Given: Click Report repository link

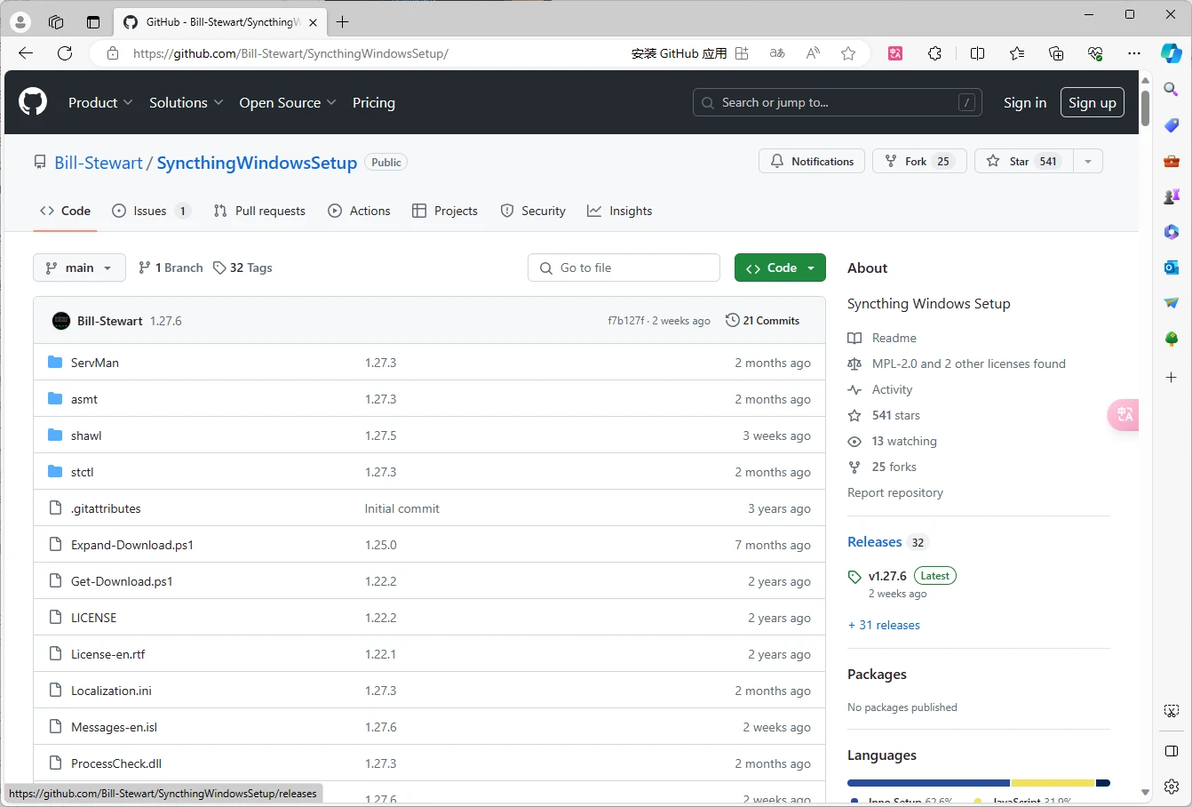Looking at the screenshot, I should [895, 492].
